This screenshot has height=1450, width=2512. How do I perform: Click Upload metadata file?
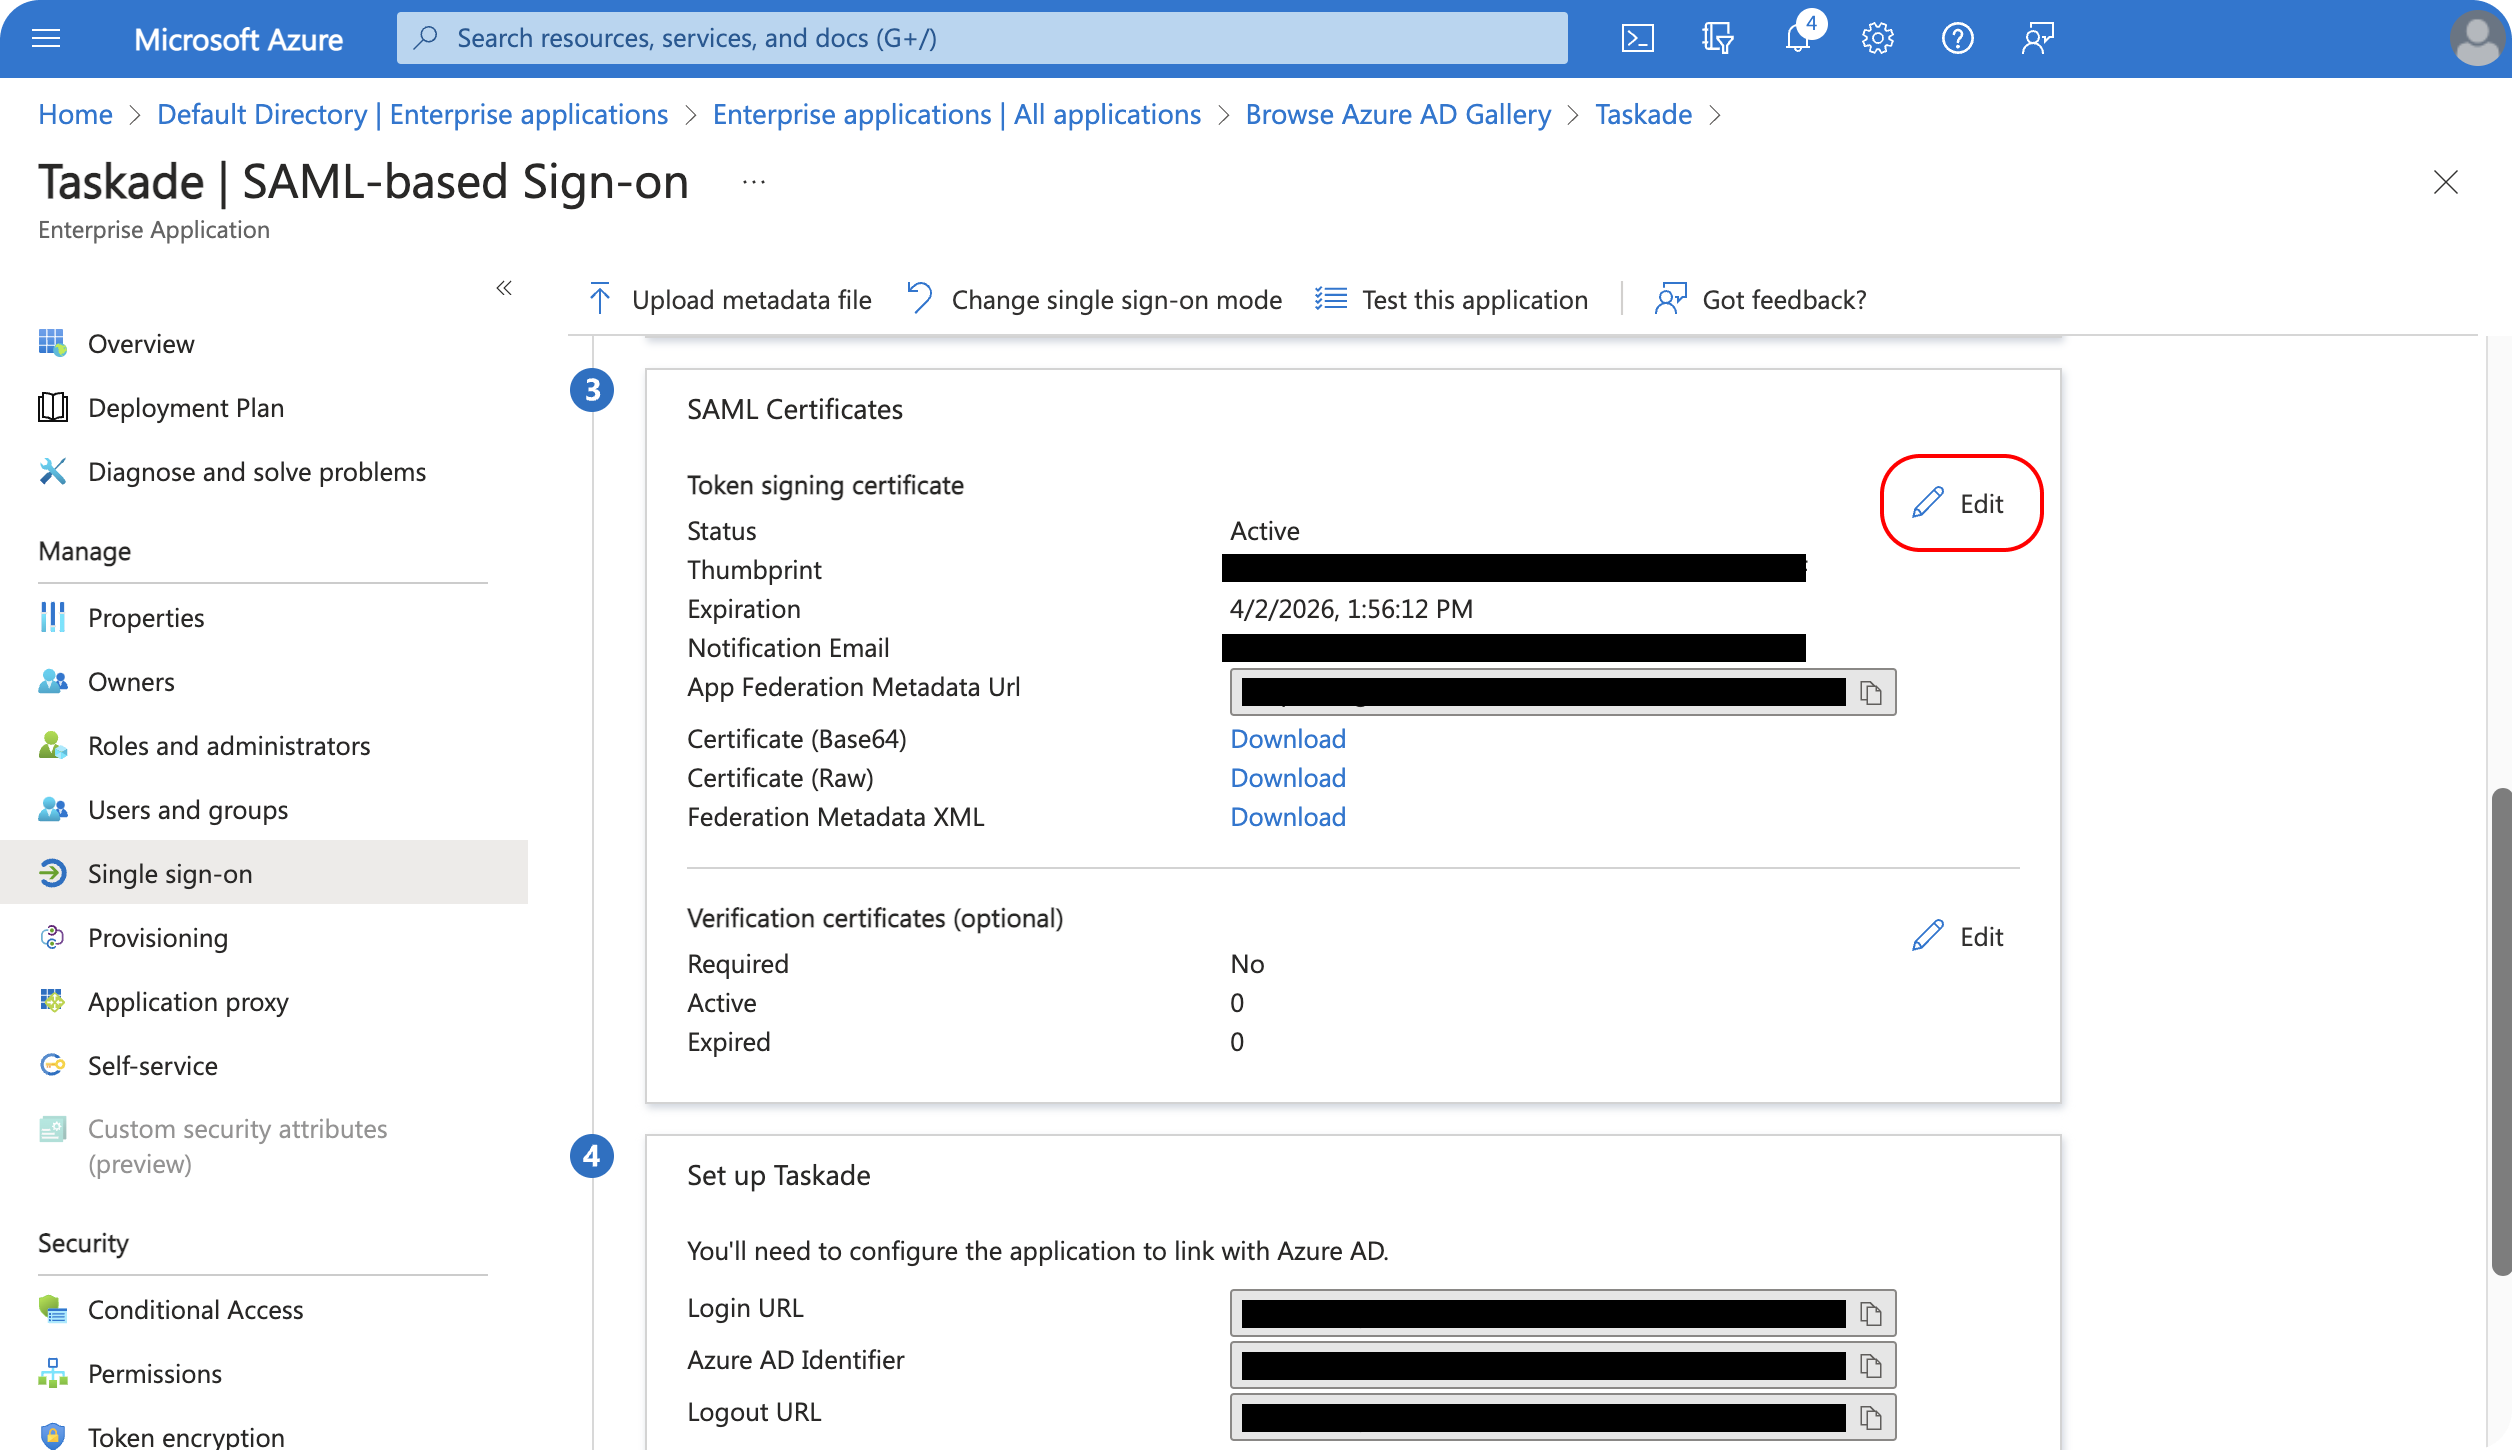pyautogui.click(x=730, y=299)
